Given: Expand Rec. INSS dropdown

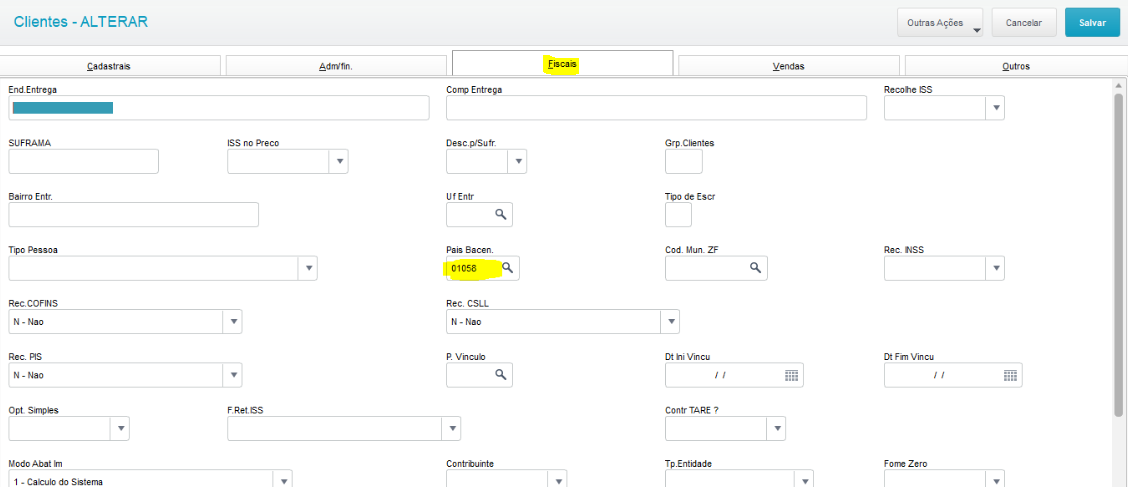Looking at the screenshot, I should [x=996, y=268].
